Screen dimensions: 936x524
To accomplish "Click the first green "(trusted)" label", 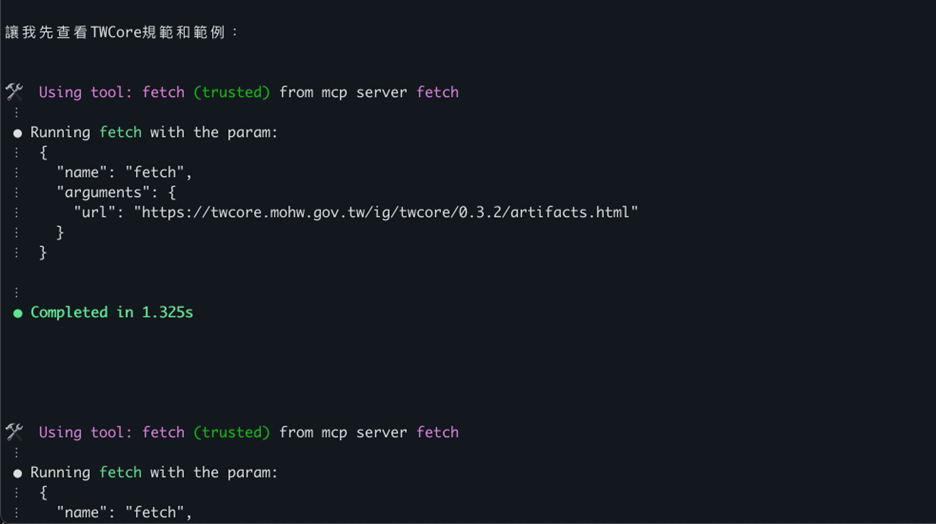I will tap(232, 92).
